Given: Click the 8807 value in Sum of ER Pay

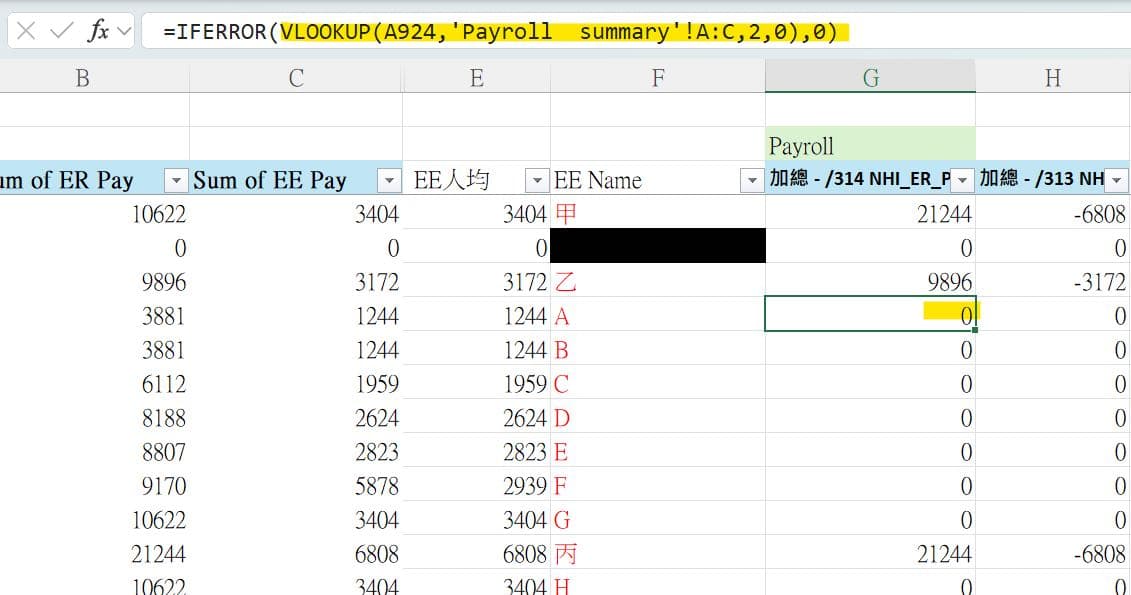Looking at the screenshot, I should (x=163, y=451).
